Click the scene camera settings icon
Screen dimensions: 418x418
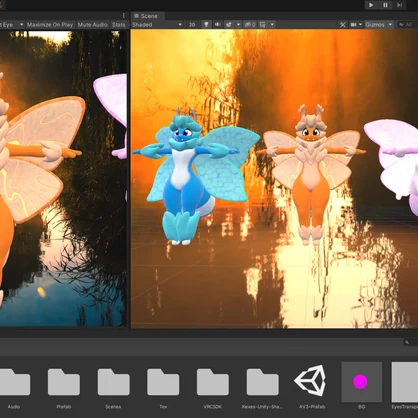tap(354, 25)
